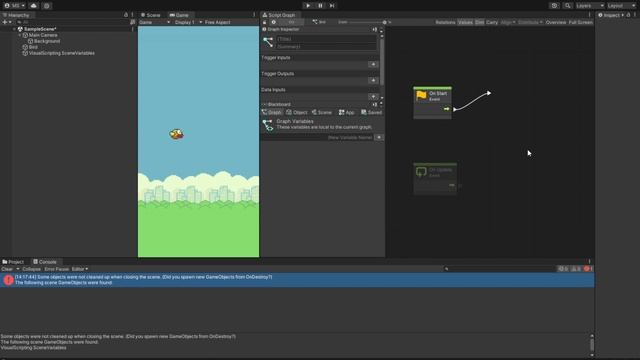Open the Distribute dropdown
This screenshot has width=640, height=360.
click(x=530, y=22)
